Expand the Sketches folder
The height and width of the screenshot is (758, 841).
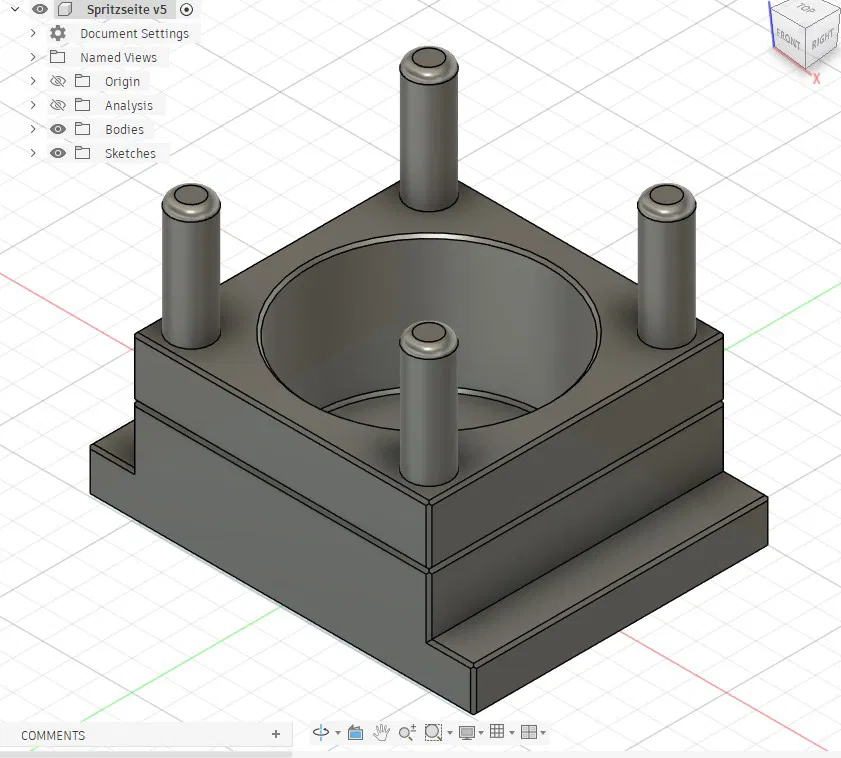pyautogui.click(x=33, y=153)
